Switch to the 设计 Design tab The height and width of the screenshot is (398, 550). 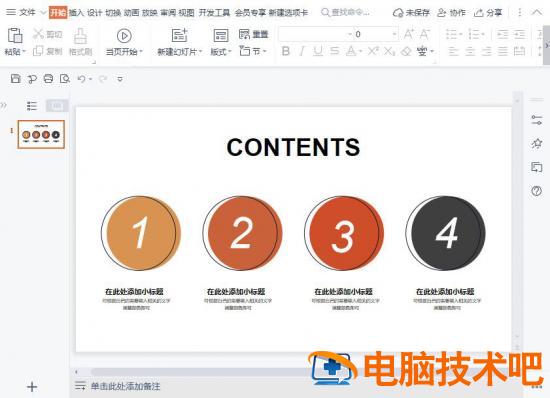(94, 13)
